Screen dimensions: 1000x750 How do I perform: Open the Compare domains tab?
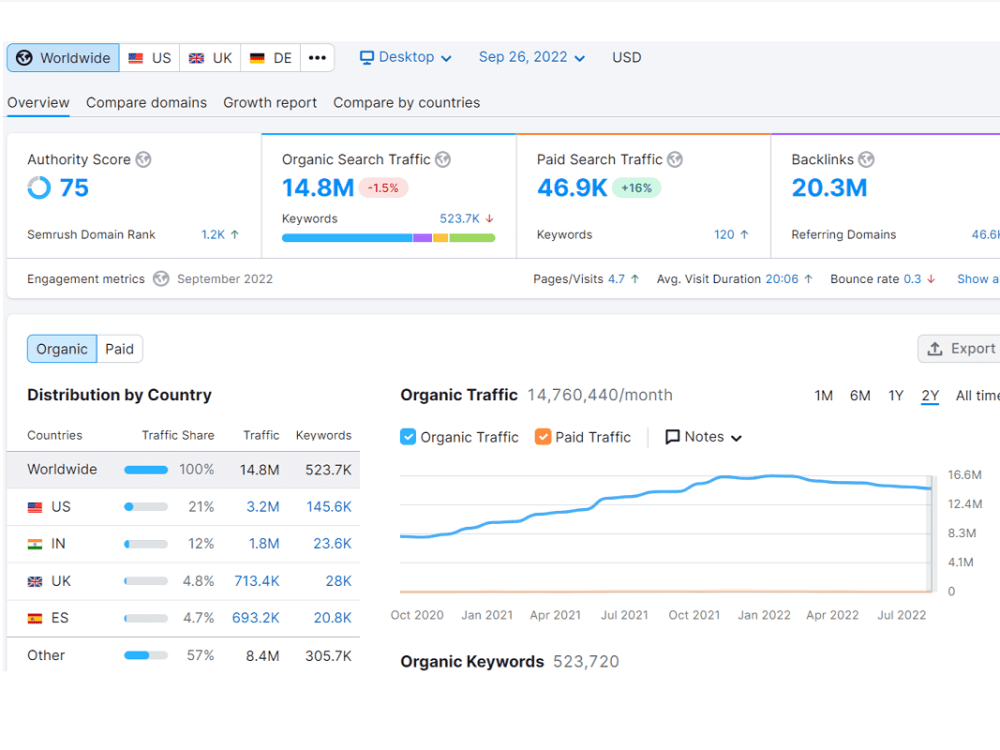click(146, 103)
